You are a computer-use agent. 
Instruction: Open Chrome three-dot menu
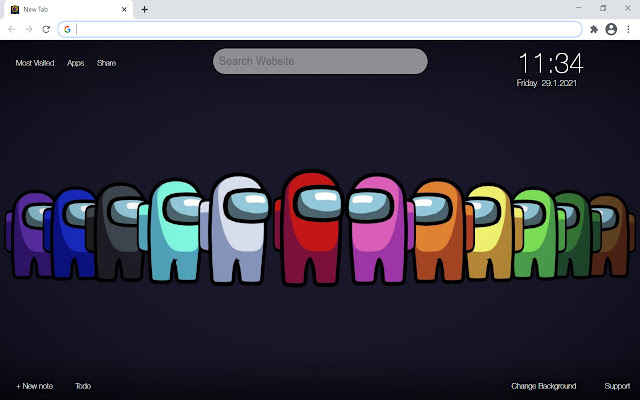629,29
